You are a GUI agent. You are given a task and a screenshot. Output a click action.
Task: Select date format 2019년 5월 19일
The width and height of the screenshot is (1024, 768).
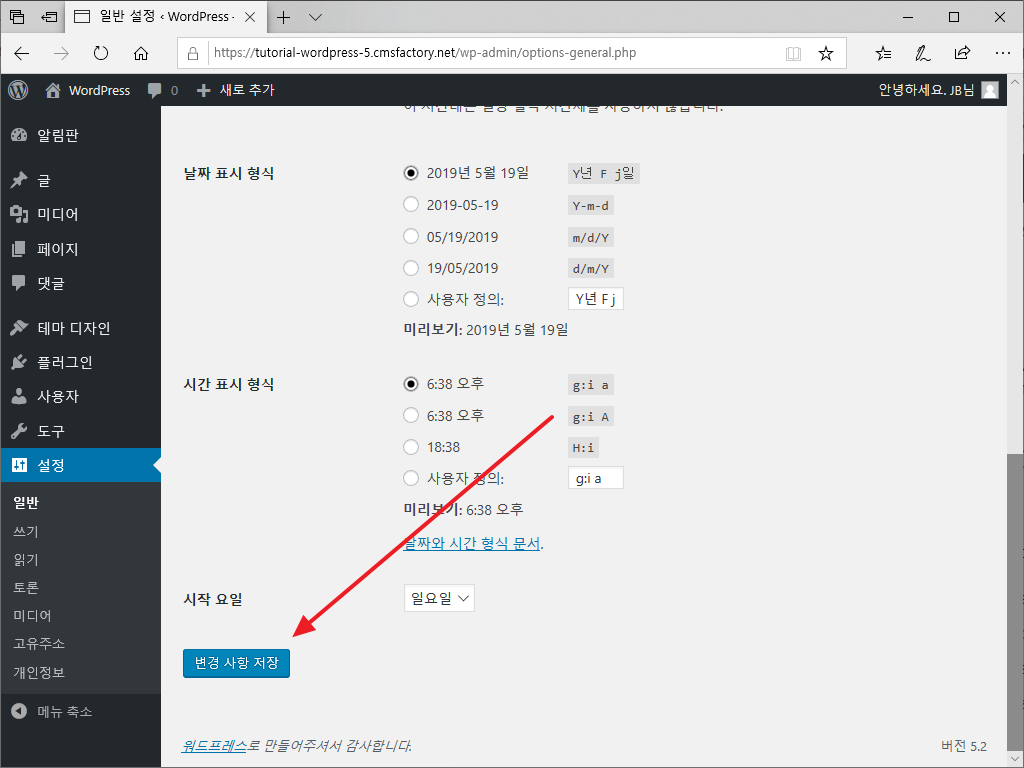(x=411, y=173)
